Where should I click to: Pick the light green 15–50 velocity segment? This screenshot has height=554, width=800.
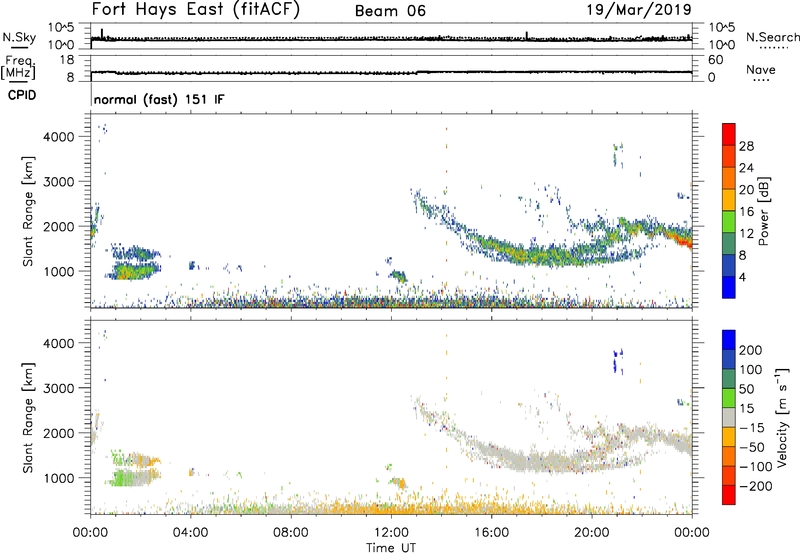pos(729,398)
